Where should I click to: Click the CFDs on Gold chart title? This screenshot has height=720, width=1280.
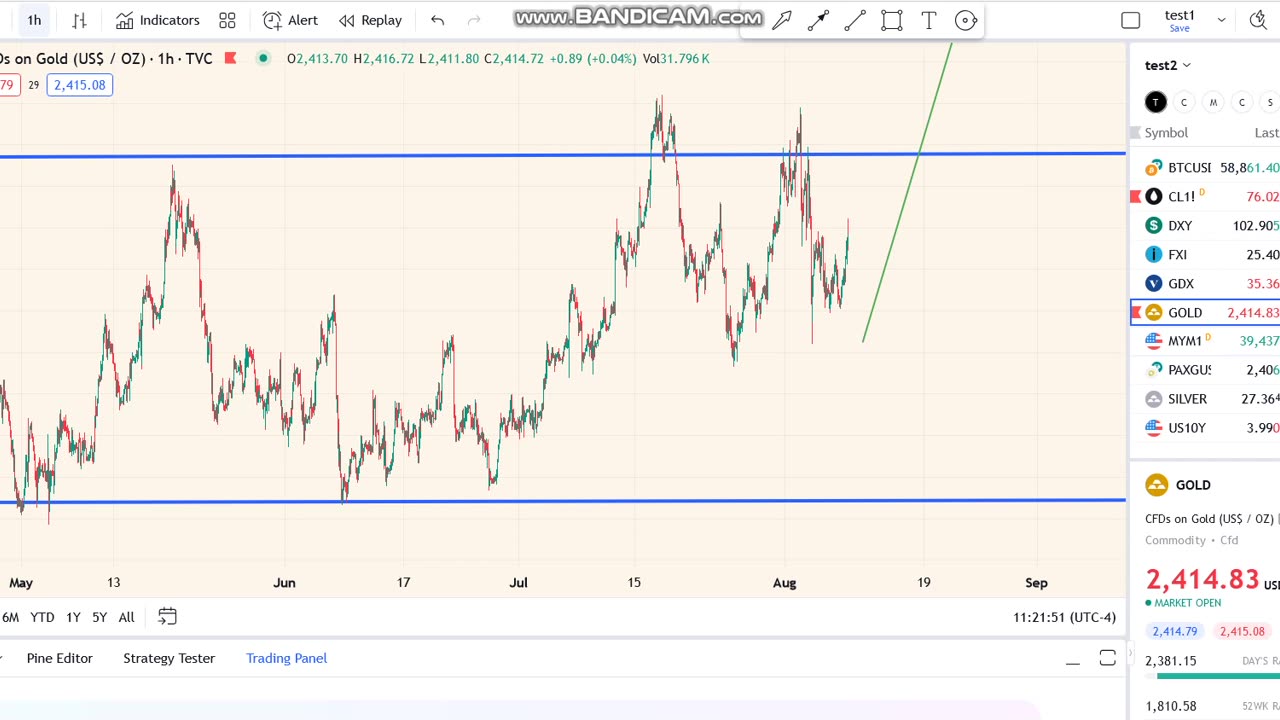click(106, 58)
